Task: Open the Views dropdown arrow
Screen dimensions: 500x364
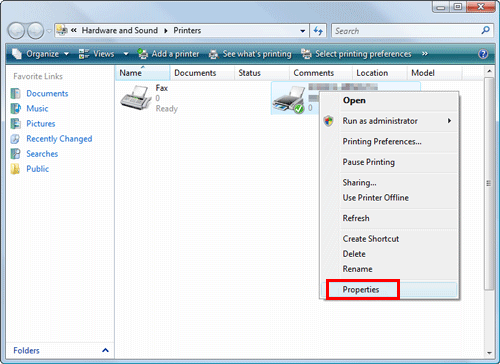Action: coord(126,54)
